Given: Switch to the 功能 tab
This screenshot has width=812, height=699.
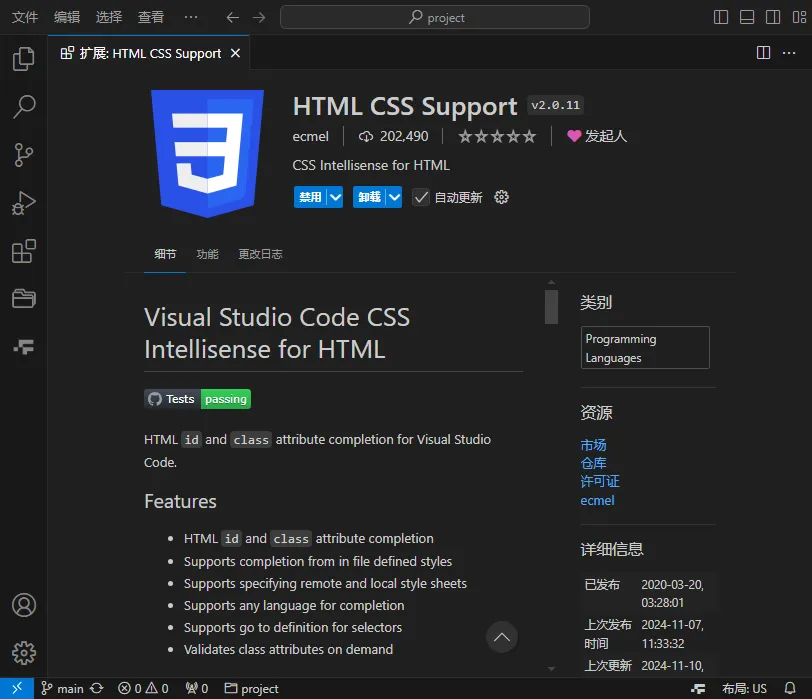Looking at the screenshot, I should click(207, 254).
